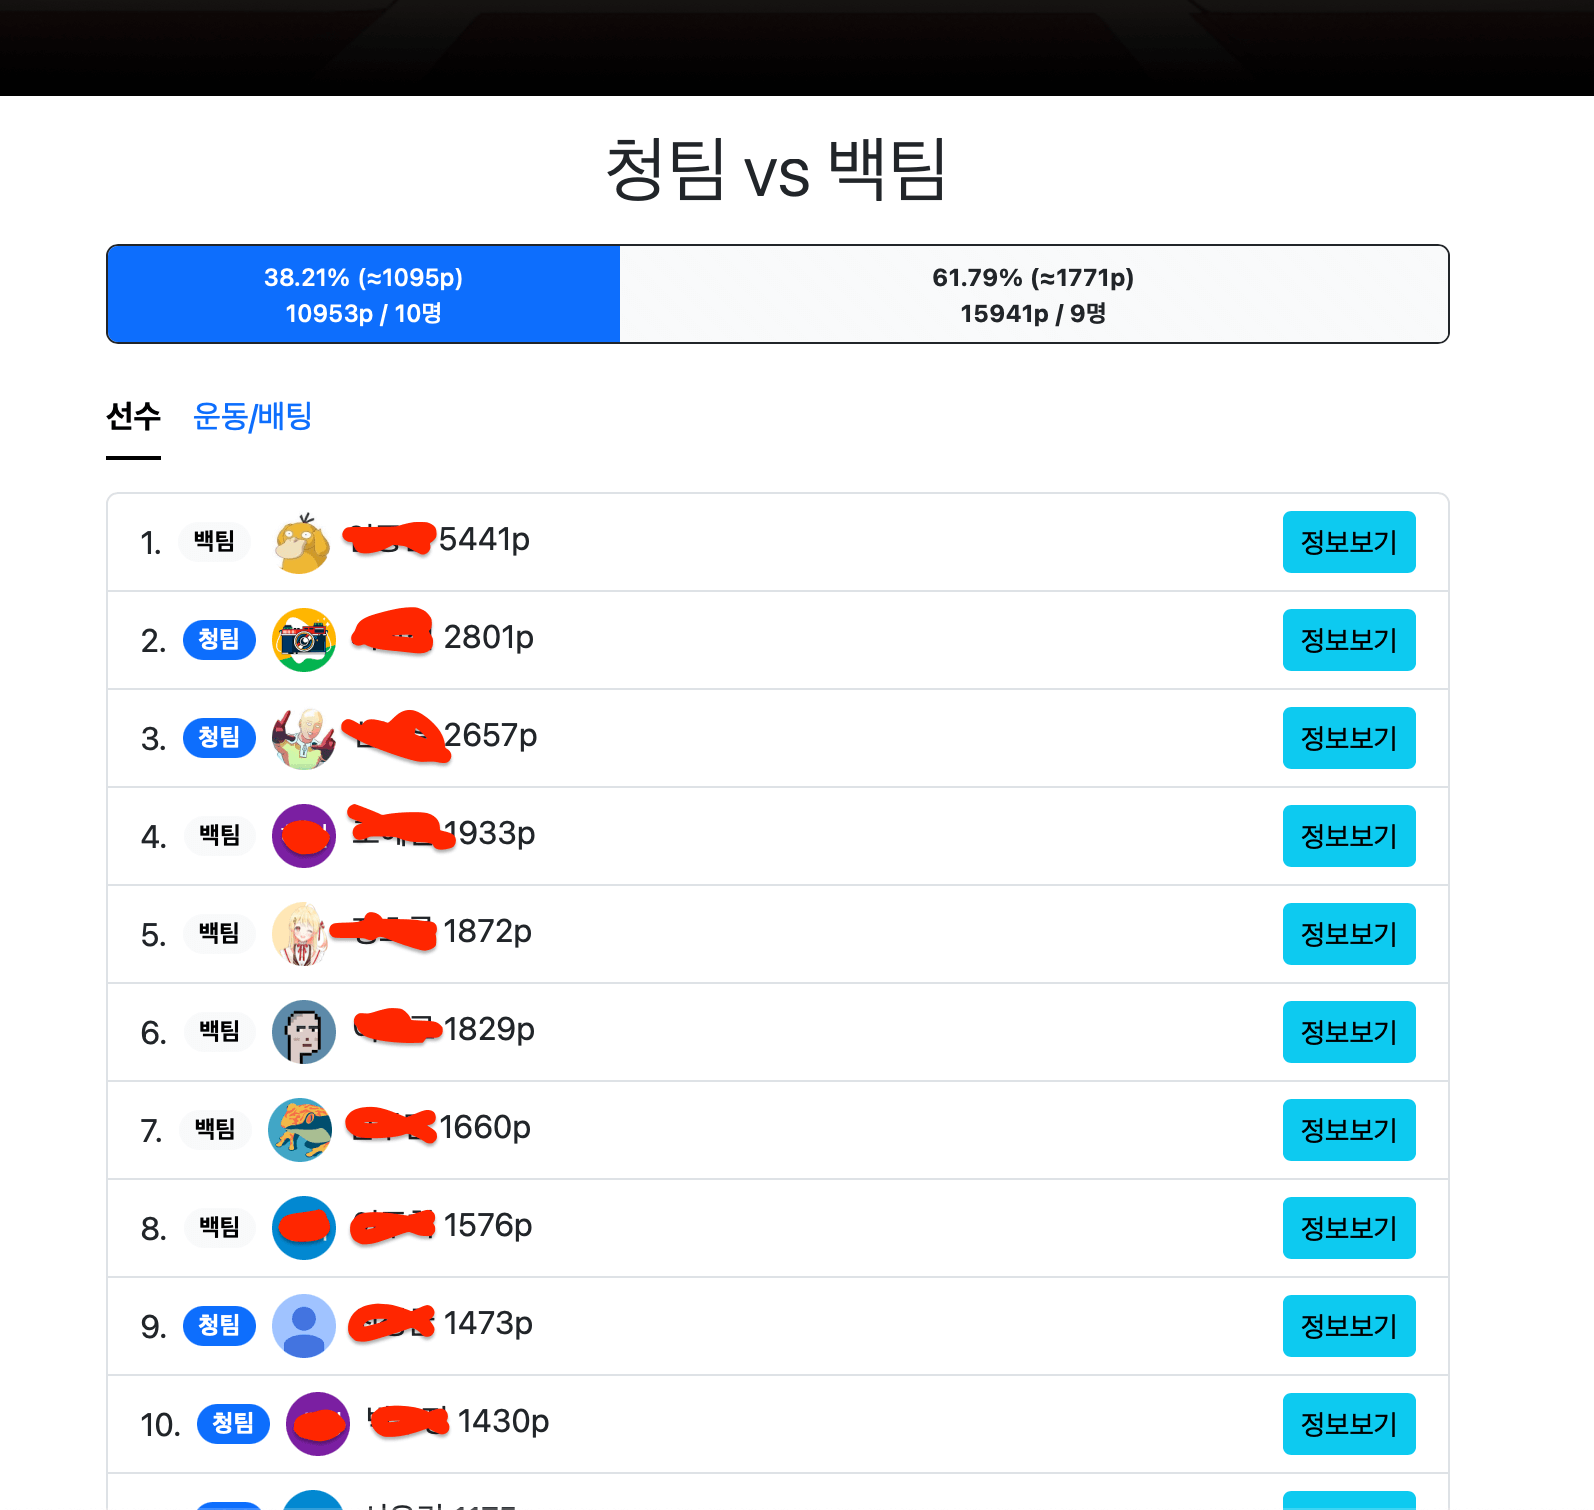
Task: Click the pixel face avatar in rank 6
Action: (304, 1032)
